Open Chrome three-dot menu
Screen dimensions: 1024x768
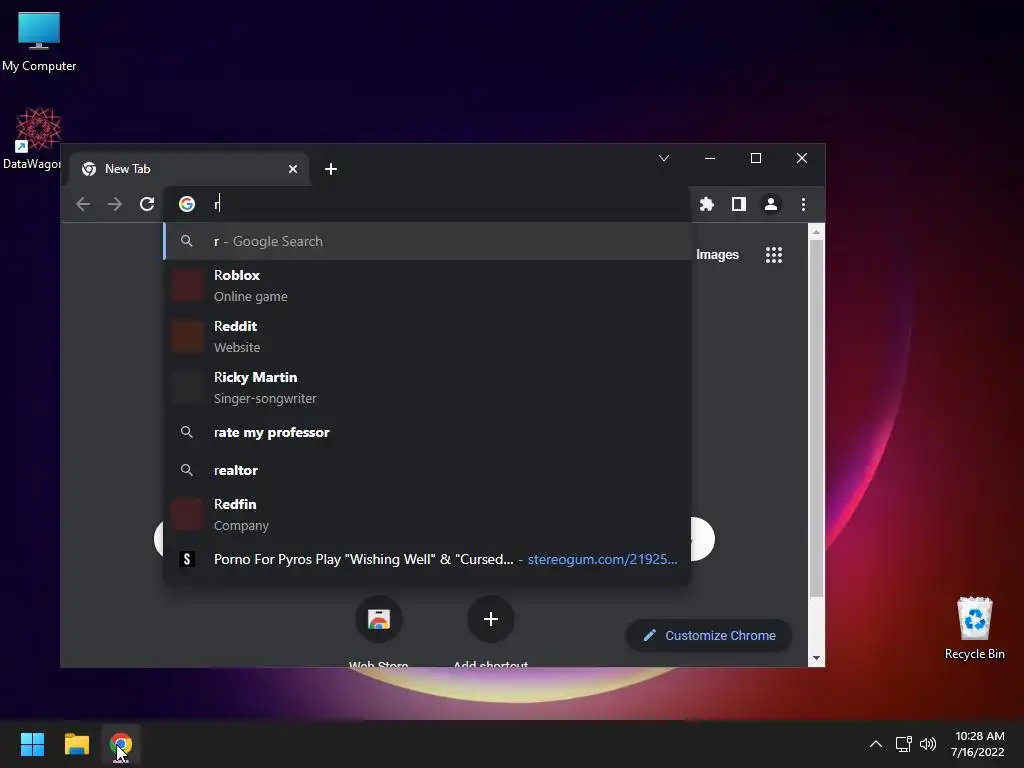(x=803, y=204)
